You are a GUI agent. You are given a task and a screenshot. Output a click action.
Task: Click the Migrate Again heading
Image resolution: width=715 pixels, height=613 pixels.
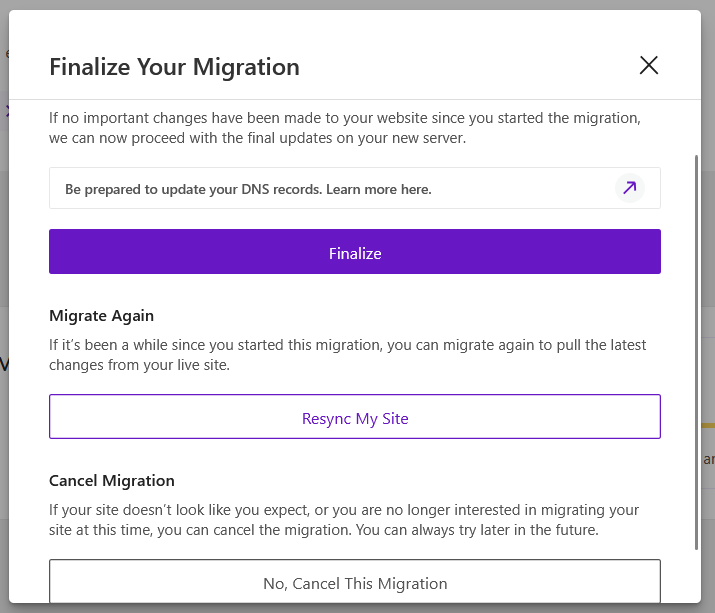click(x=101, y=315)
